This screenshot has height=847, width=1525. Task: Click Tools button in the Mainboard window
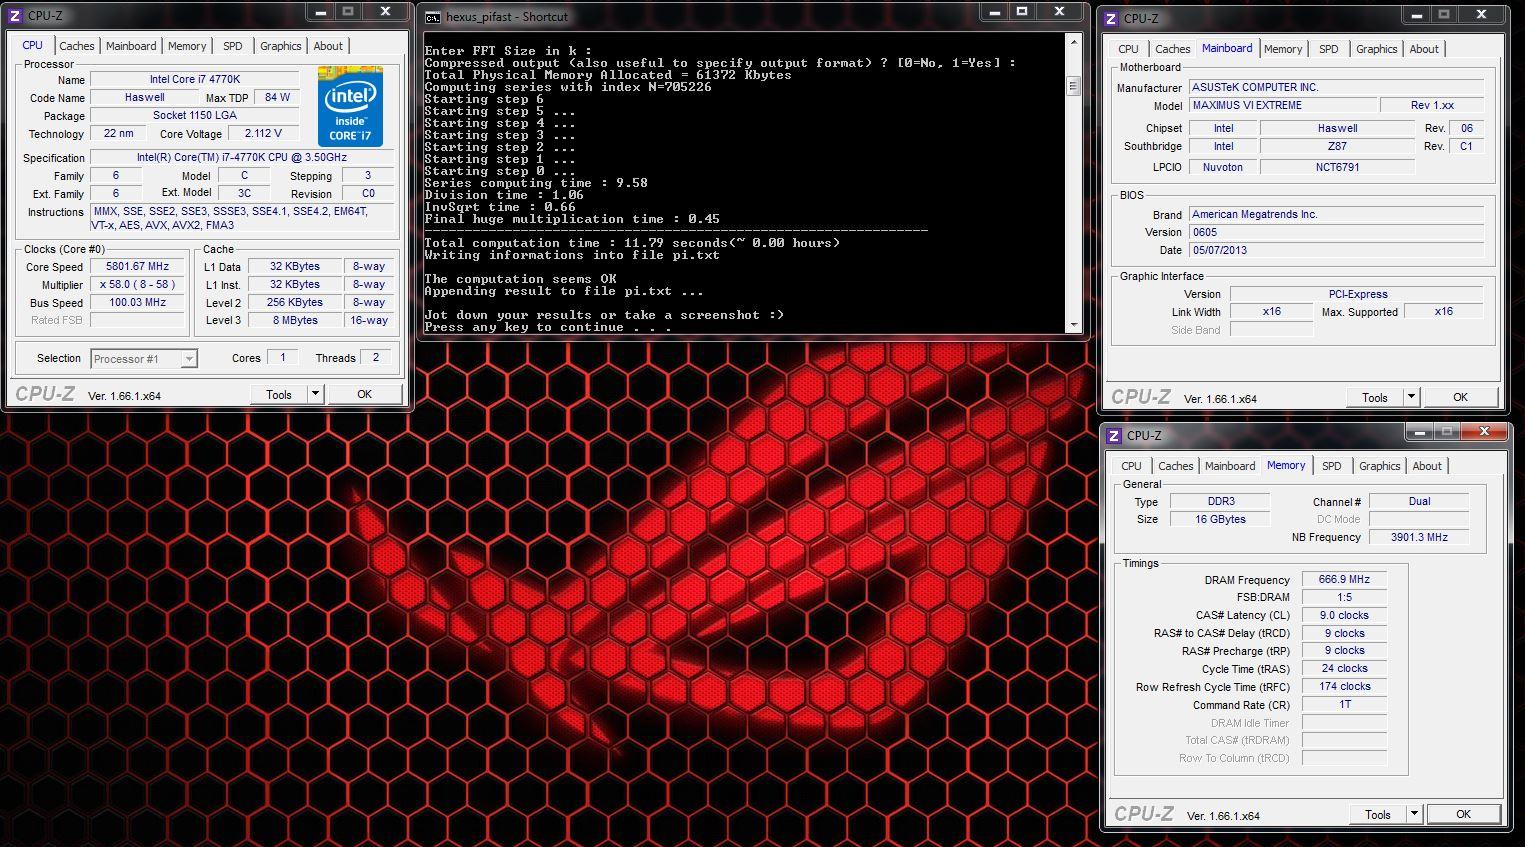[1375, 397]
